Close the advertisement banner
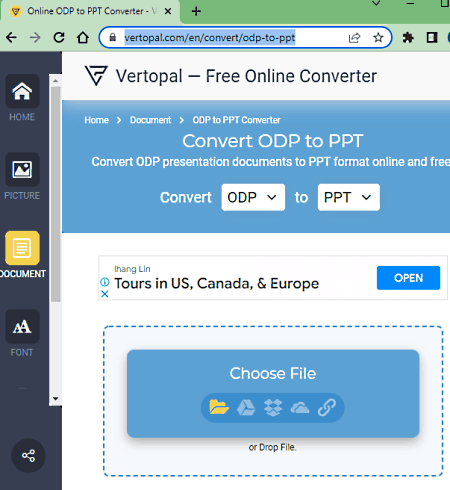This screenshot has width=450, height=490. 105,294
